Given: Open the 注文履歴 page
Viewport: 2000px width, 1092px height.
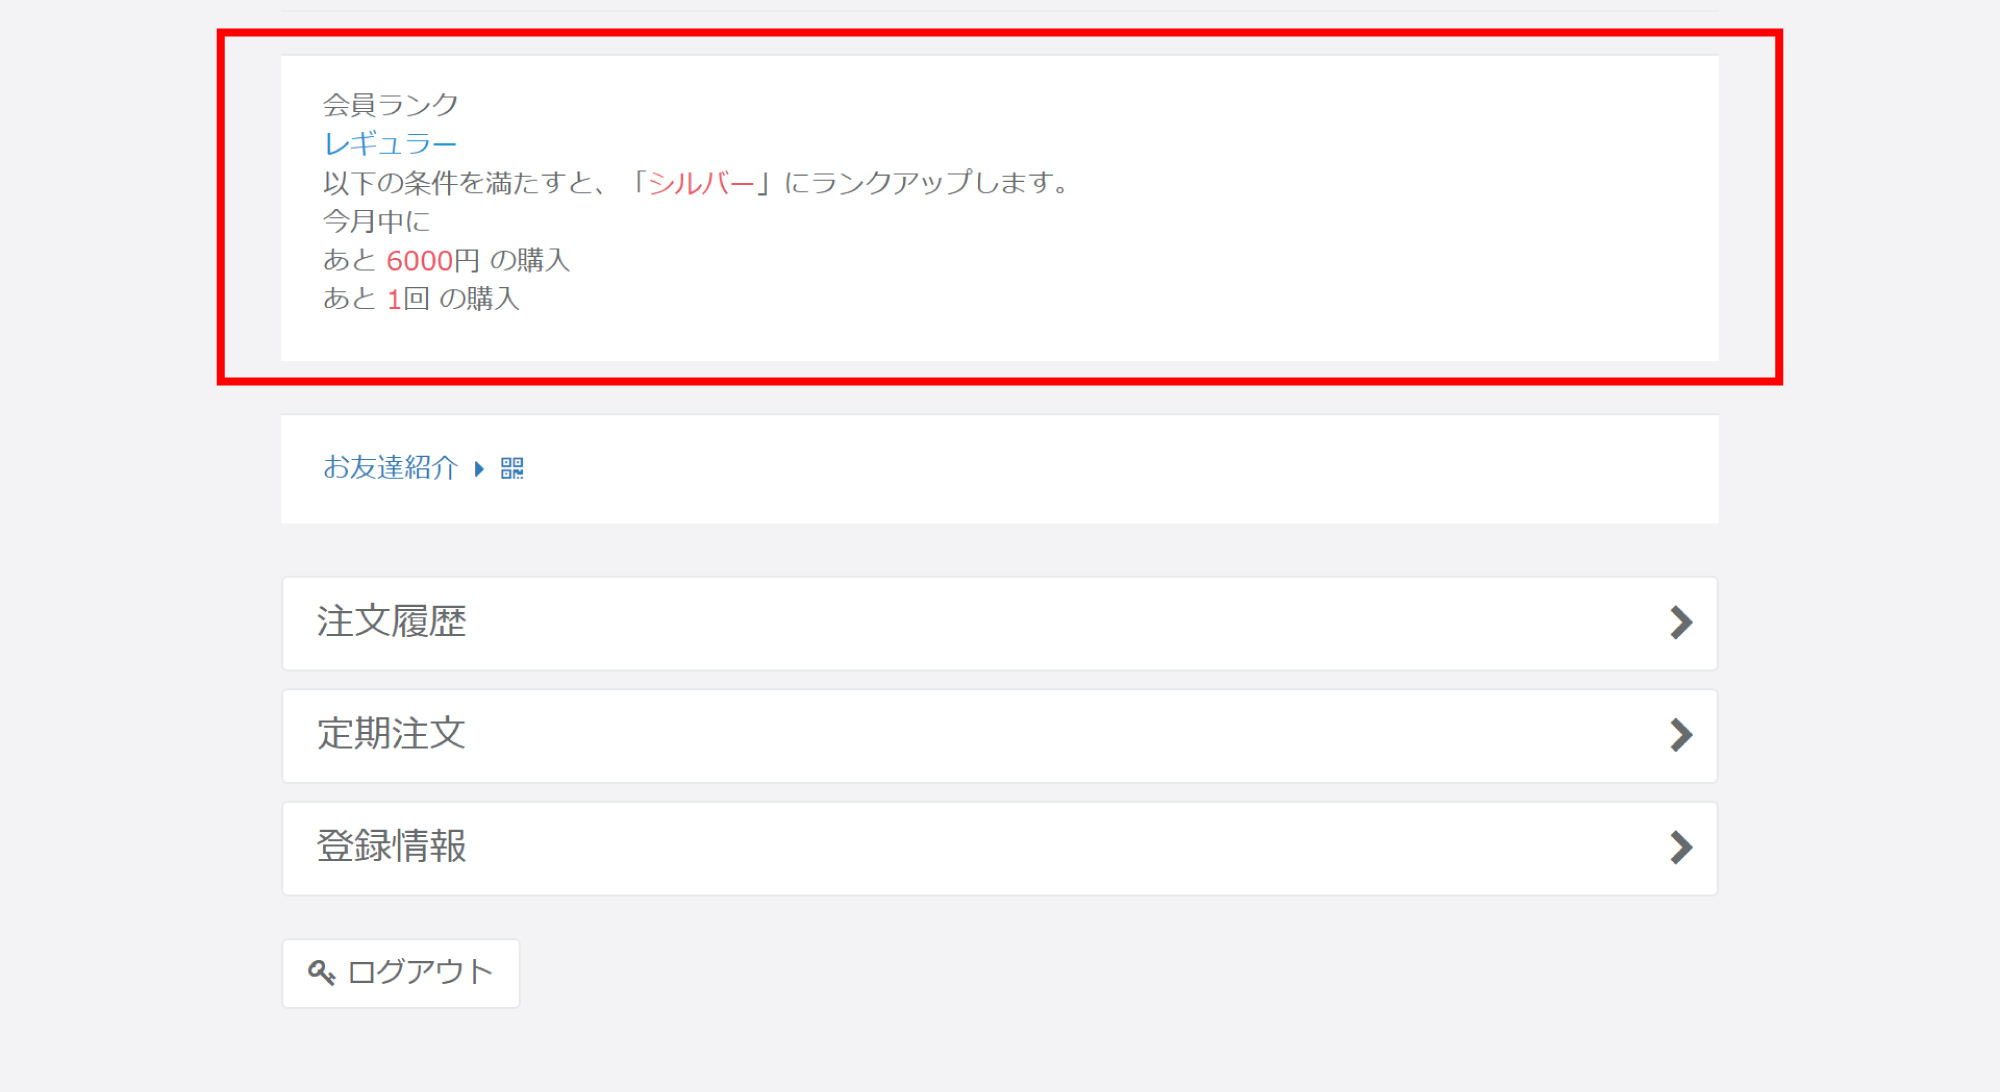Looking at the screenshot, I should pos(394,623).
